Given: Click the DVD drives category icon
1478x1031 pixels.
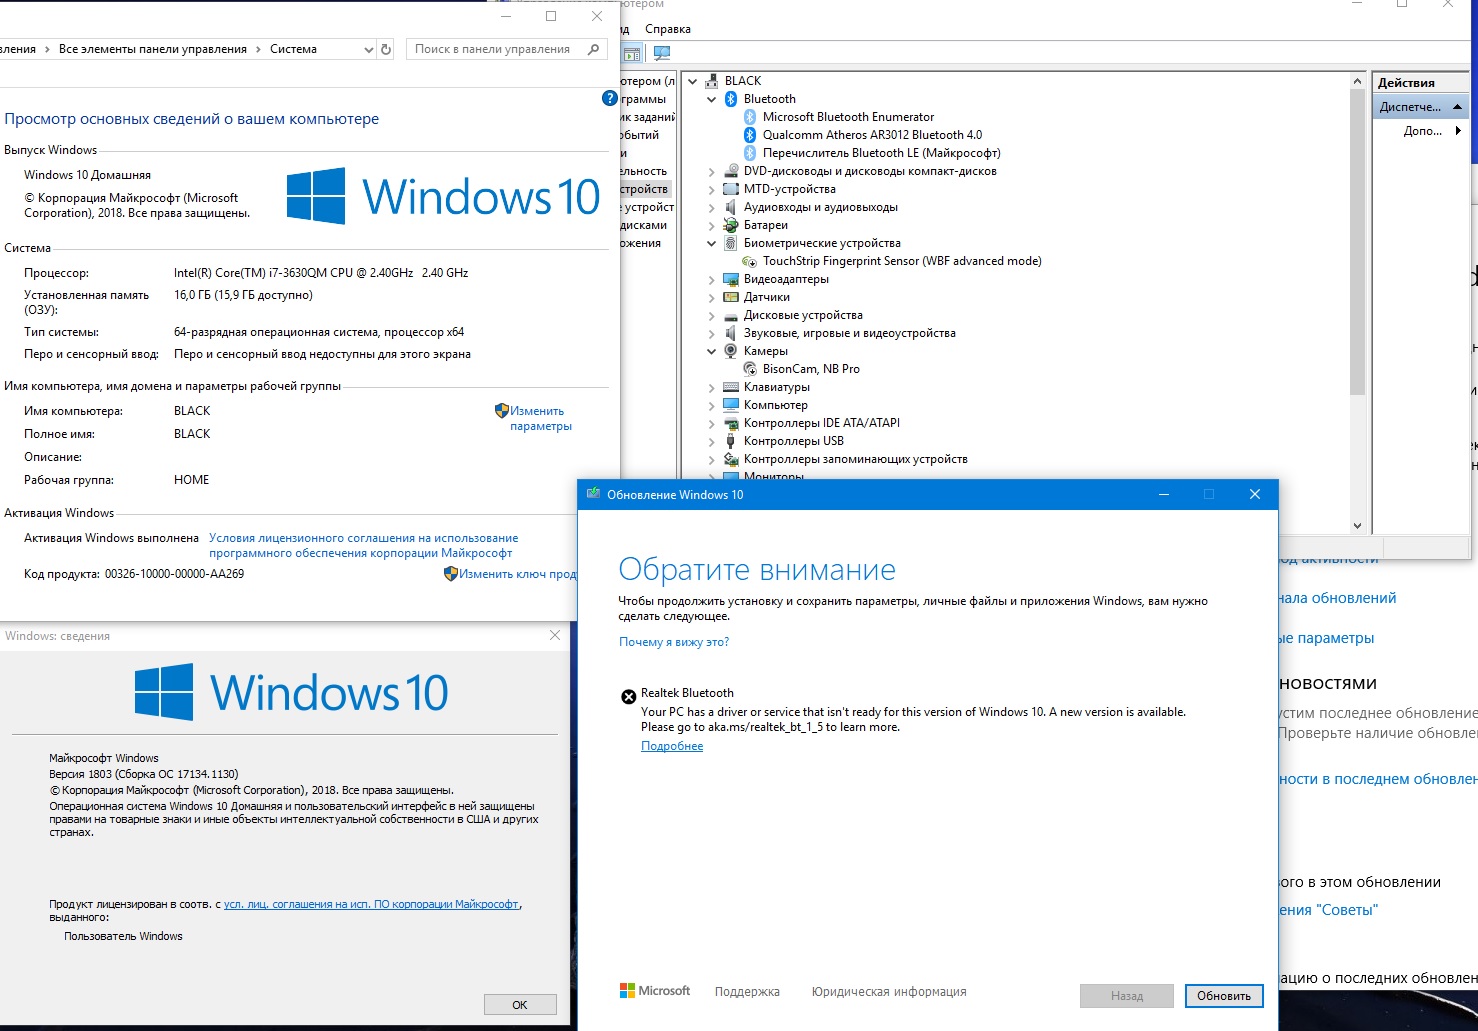Looking at the screenshot, I should 731,171.
